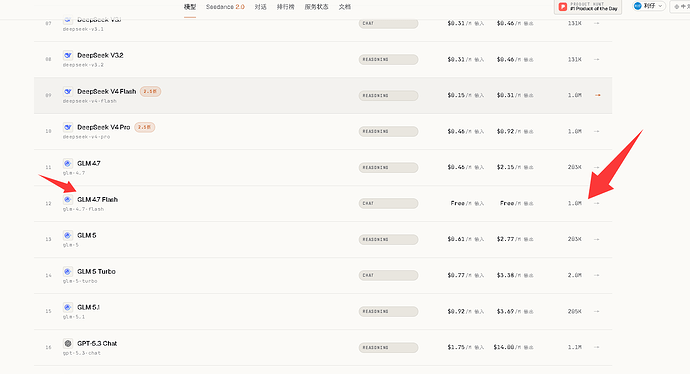Image resolution: width=690 pixels, height=374 pixels.
Task: Click the 2.0M context value for GLM 5 Turbo
Action: pyautogui.click(x=574, y=275)
